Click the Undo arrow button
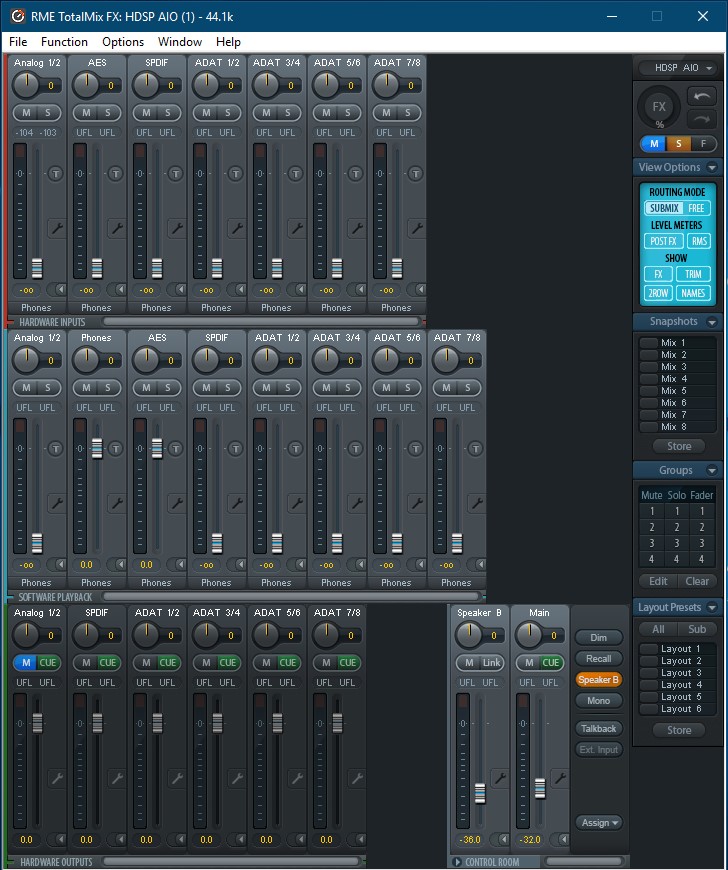 click(701, 96)
